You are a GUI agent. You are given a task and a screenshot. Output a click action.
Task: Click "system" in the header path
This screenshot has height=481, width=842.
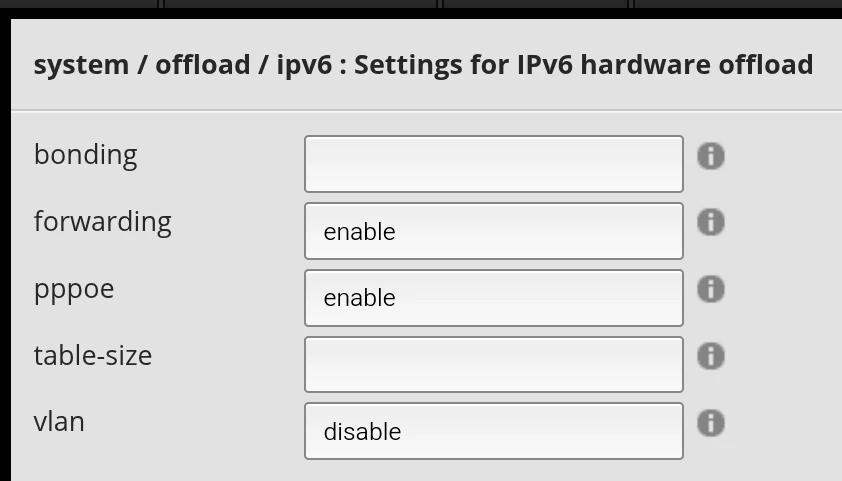pos(81,66)
